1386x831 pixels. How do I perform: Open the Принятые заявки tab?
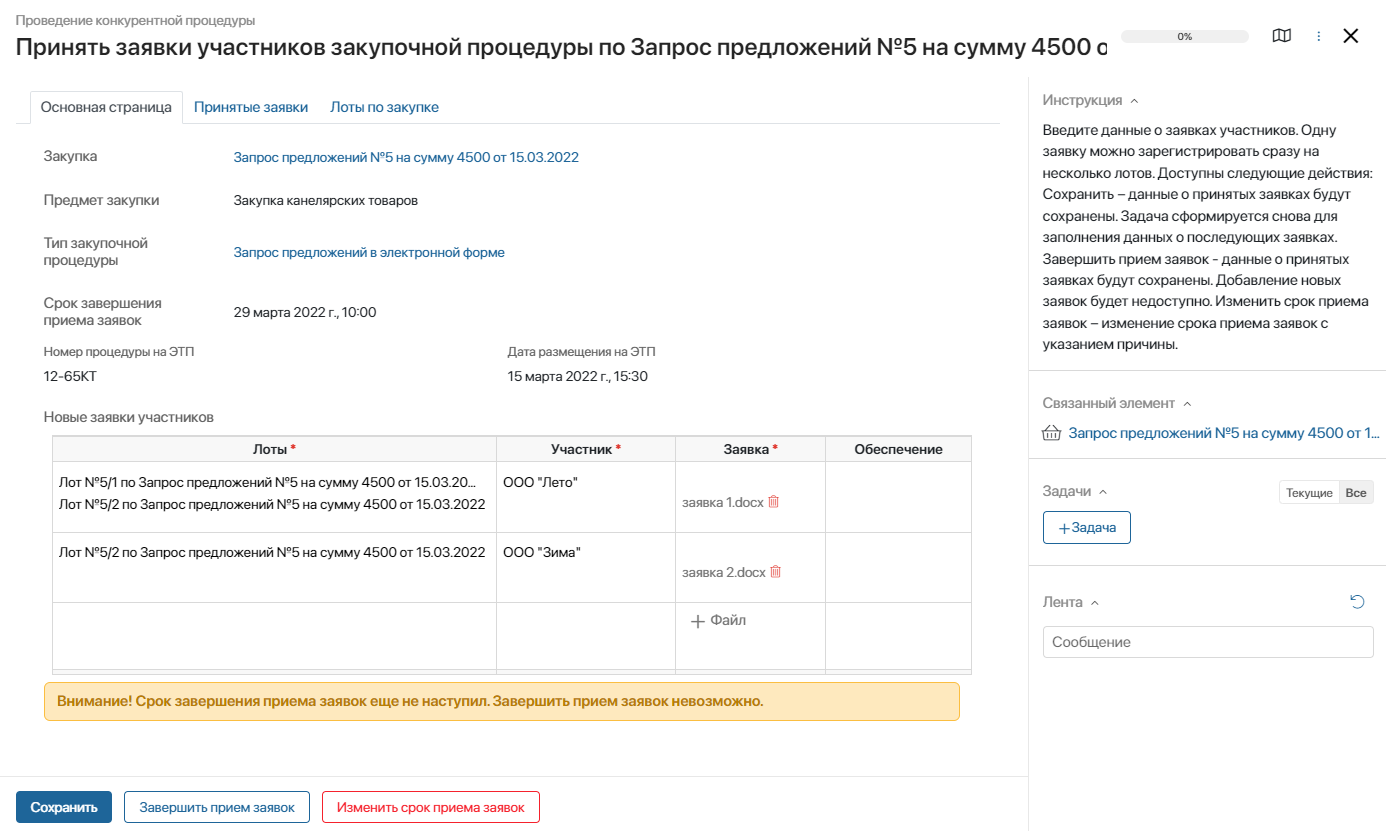251,107
